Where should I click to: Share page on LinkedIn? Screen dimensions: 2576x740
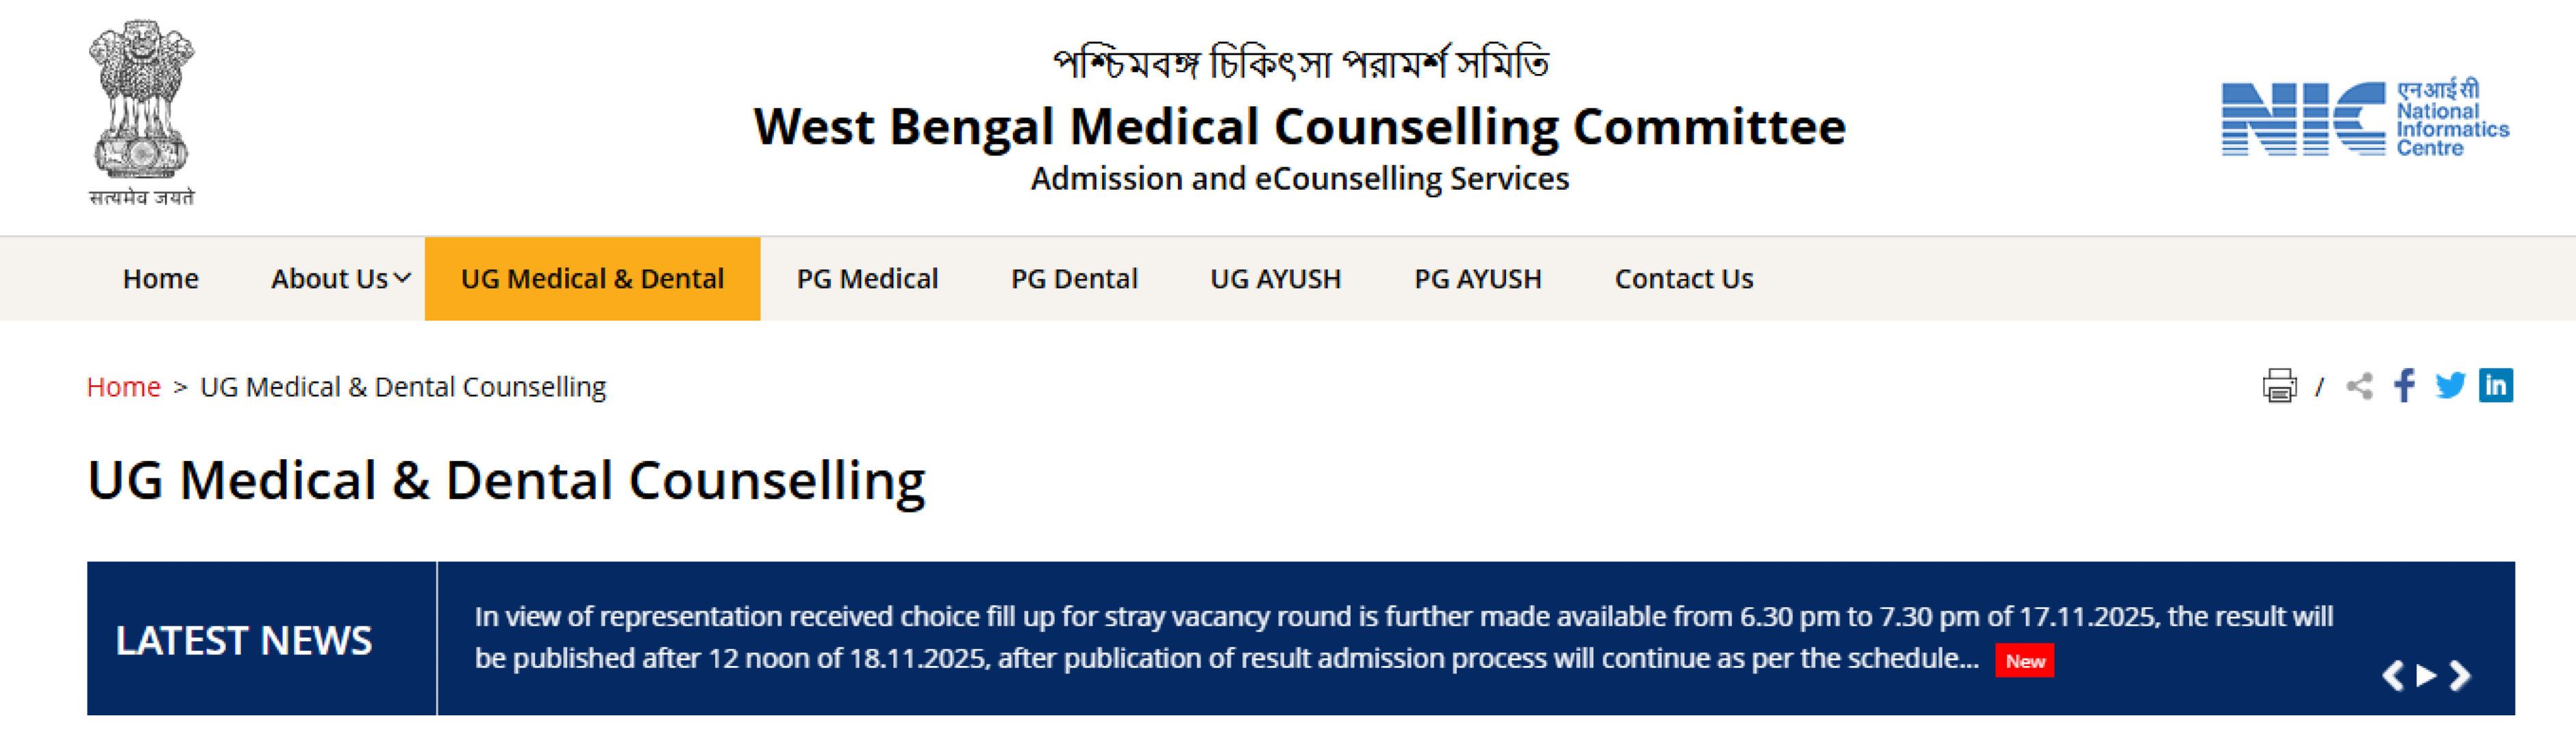point(2496,385)
